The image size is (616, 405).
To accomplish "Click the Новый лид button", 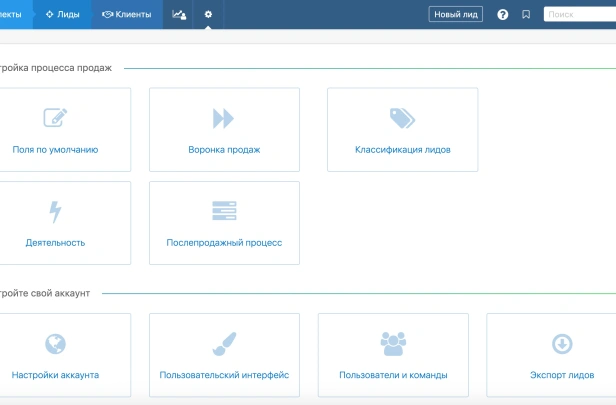I will [x=456, y=15].
